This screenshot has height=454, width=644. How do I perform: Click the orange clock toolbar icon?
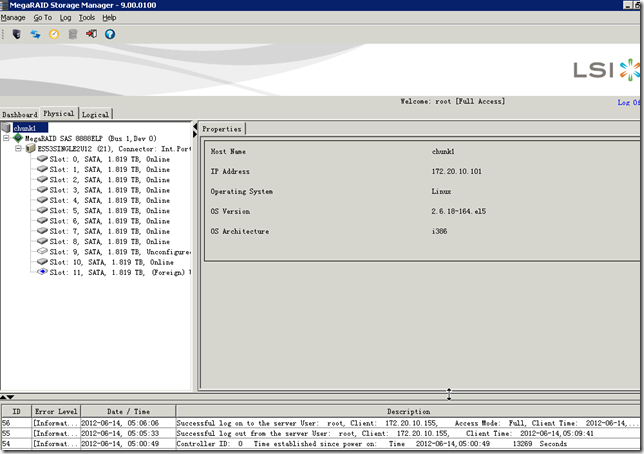54,34
